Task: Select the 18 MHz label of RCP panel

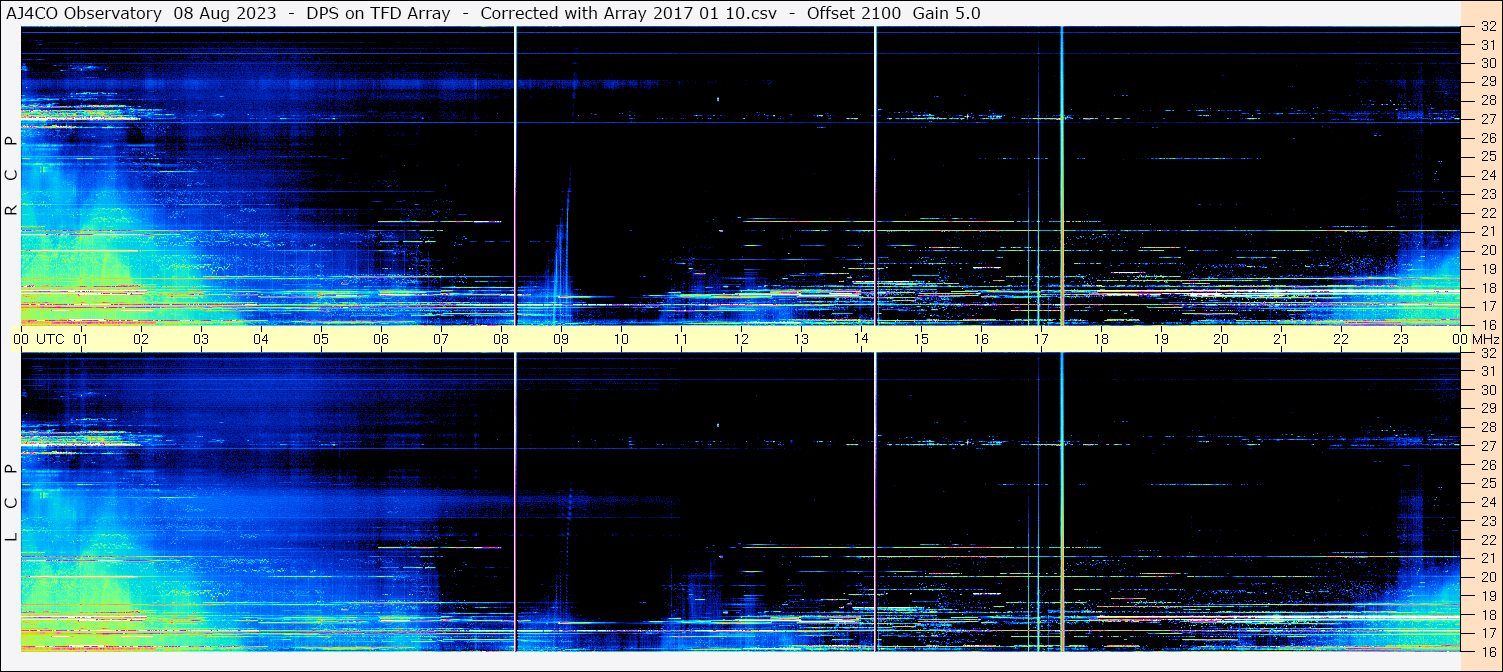Action: (1488, 287)
